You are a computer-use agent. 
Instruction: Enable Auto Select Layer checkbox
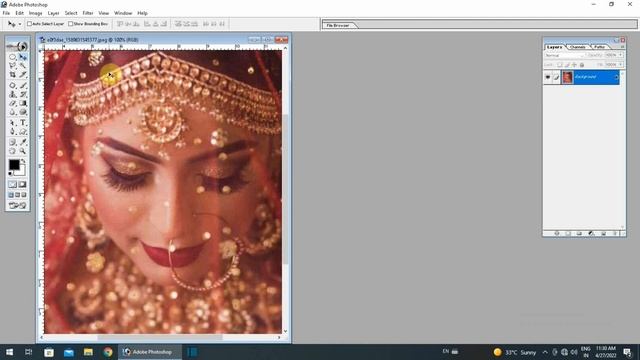[x=29, y=24]
